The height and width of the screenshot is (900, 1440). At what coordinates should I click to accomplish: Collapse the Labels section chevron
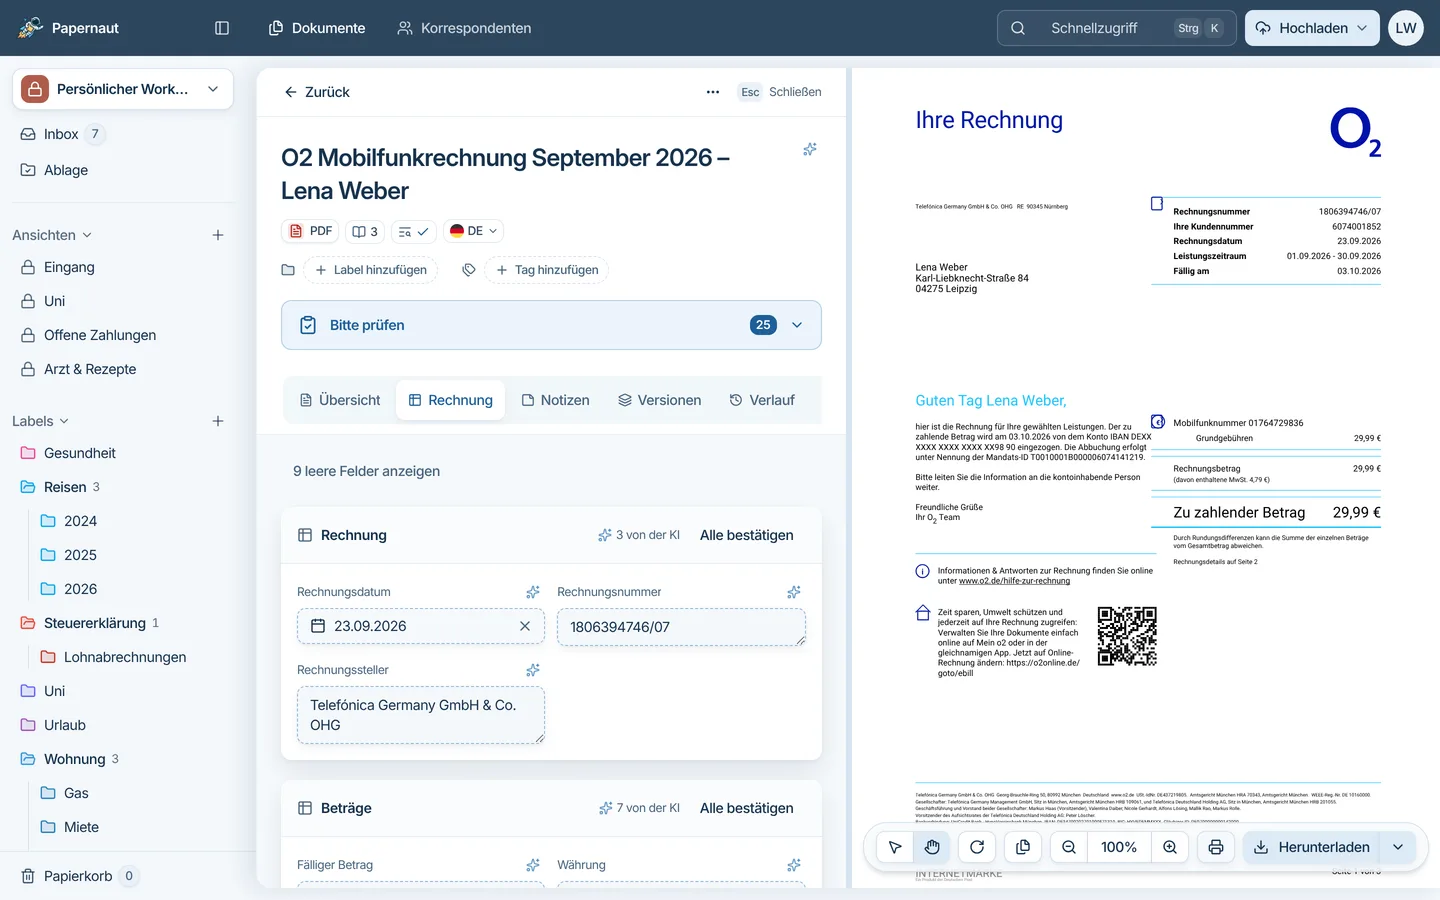(x=65, y=421)
